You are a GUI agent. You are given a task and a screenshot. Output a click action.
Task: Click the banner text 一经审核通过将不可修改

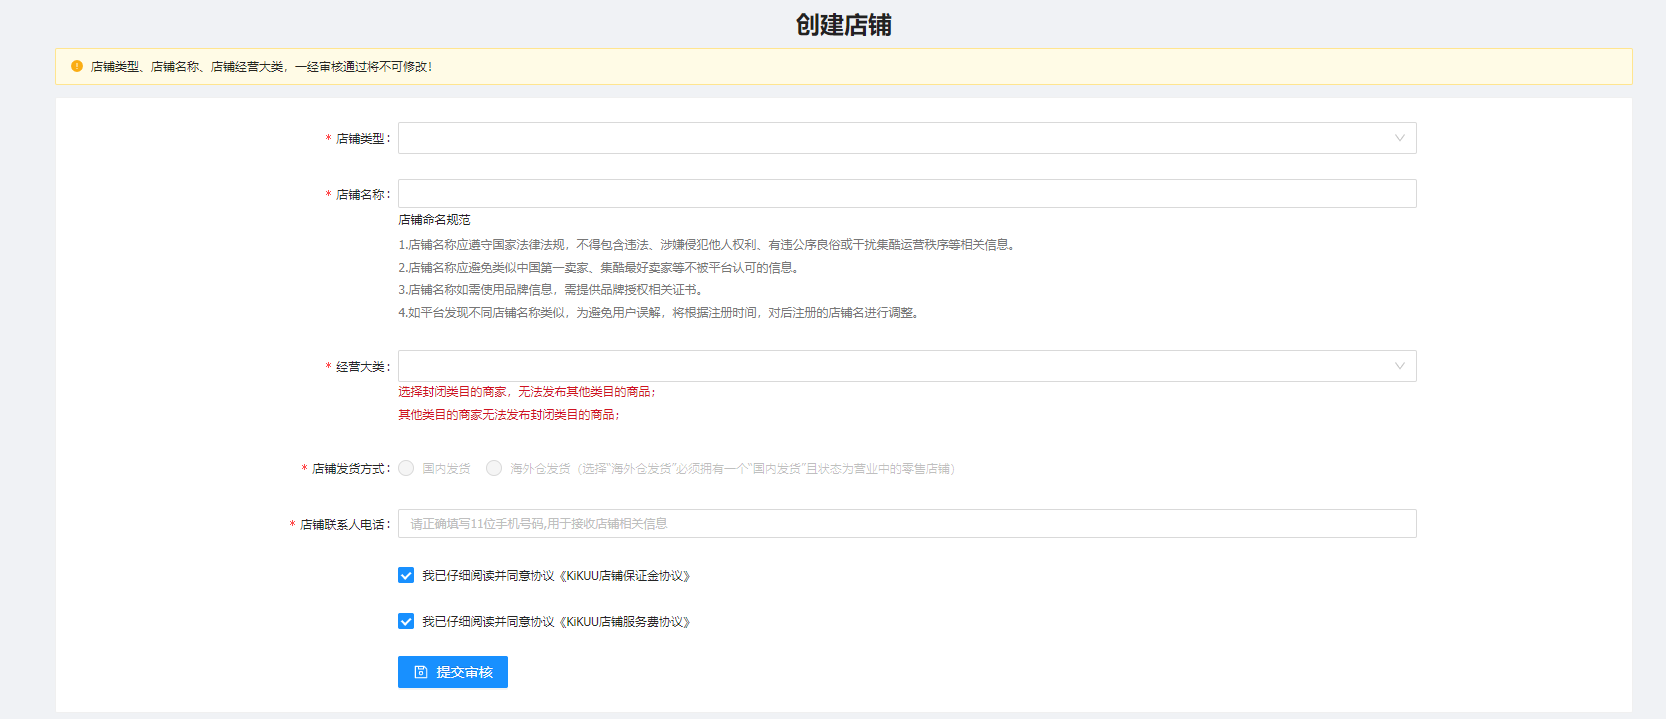tap(364, 67)
